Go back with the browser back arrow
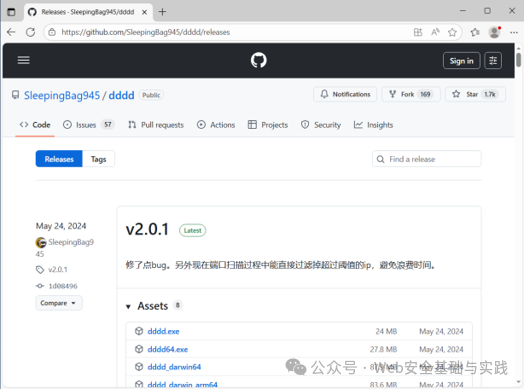Image resolution: width=525 pixels, height=389 pixels. [11, 32]
